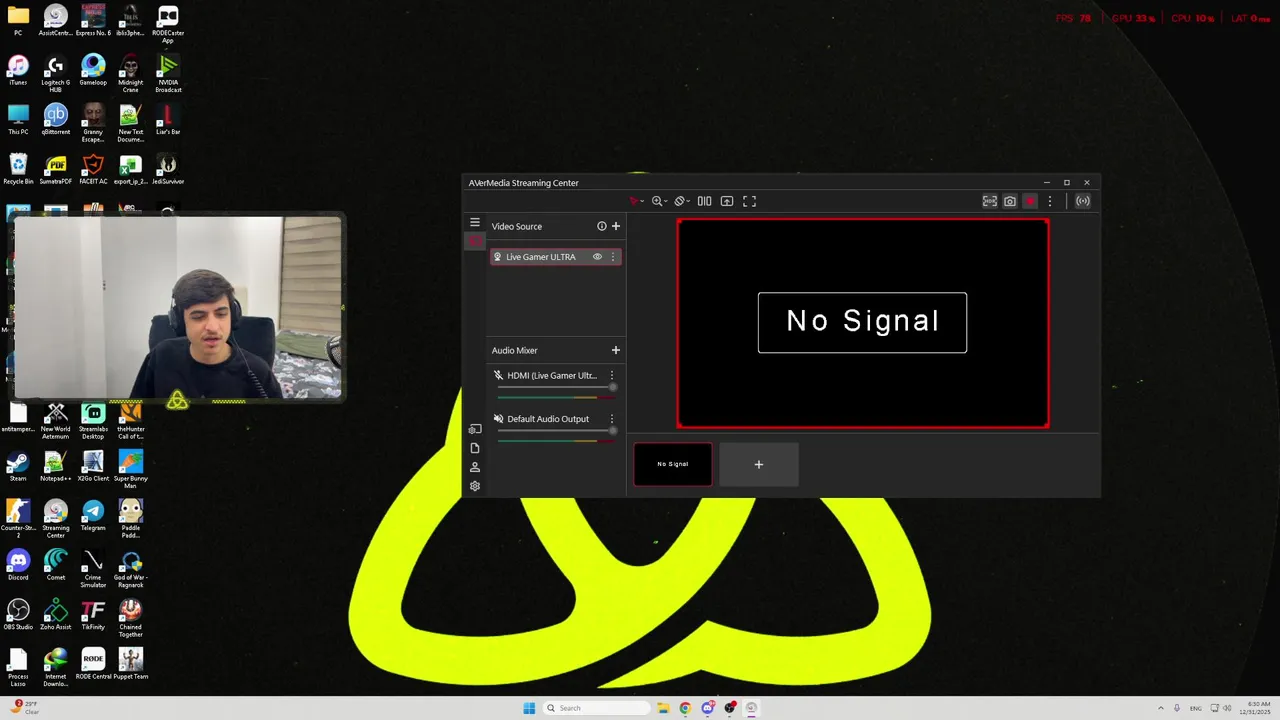Open HDMI audio source options menu
Image resolution: width=1280 pixels, height=720 pixels.
point(612,375)
